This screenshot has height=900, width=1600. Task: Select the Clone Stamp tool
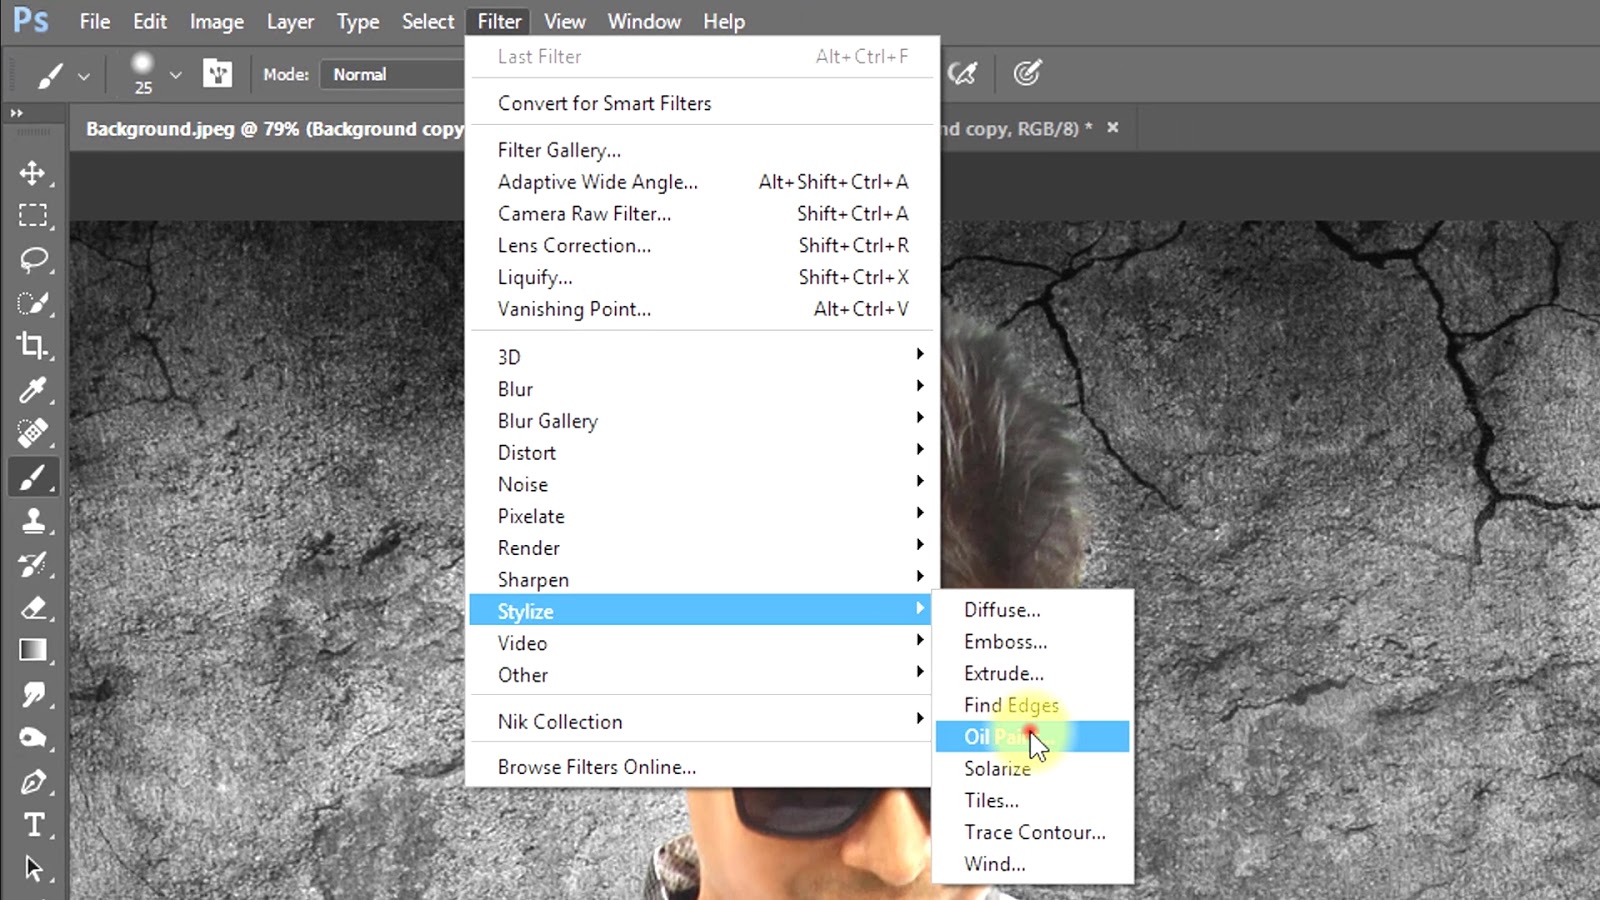tap(32, 521)
